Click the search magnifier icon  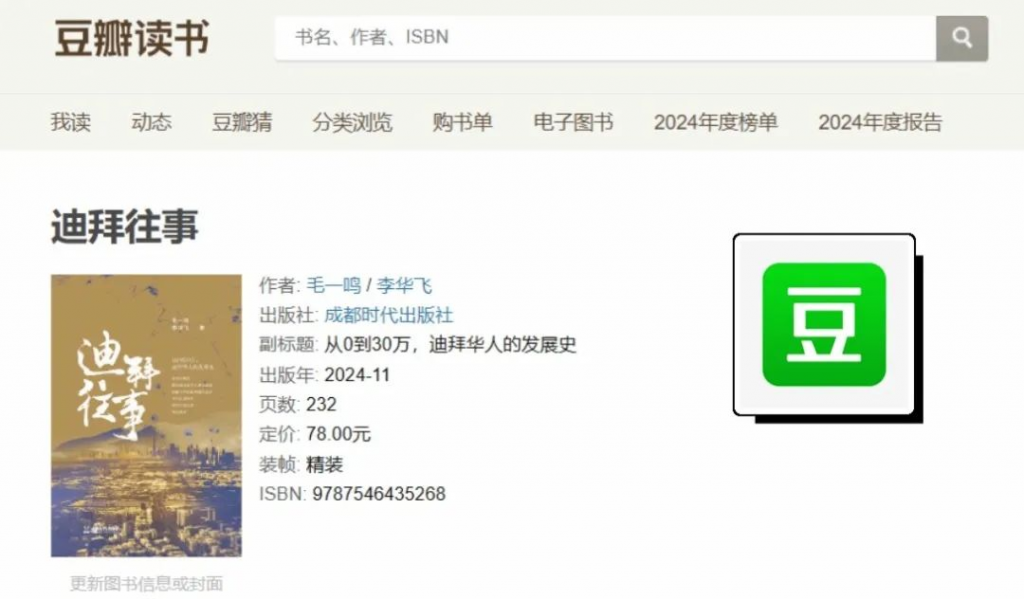(x=962, y=38)
